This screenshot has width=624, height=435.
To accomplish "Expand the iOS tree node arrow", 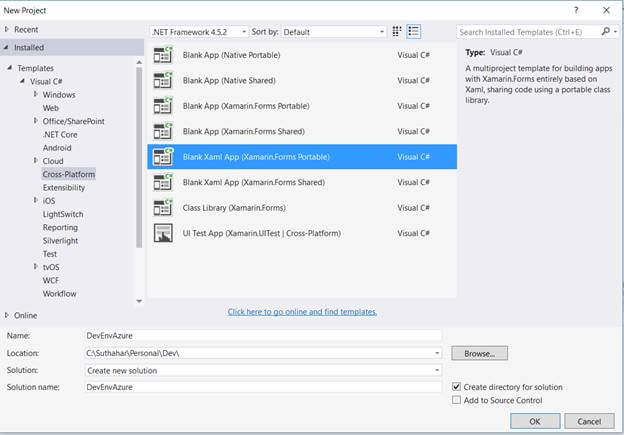I will (x=35, y=200).
